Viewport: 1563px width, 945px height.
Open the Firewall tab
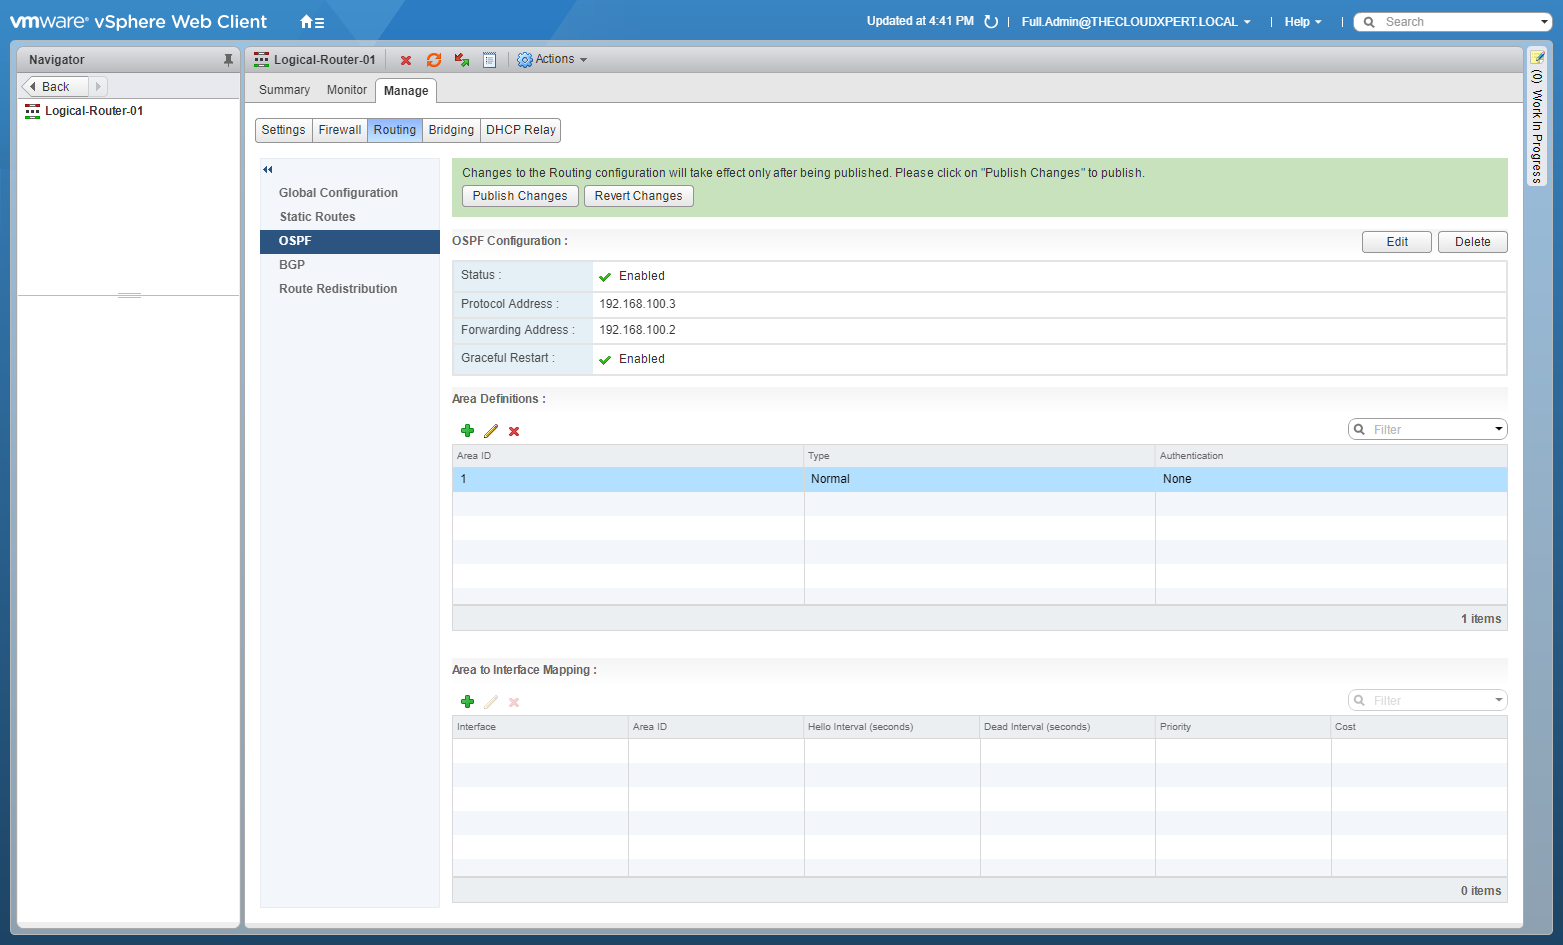[x=340, y=130]
